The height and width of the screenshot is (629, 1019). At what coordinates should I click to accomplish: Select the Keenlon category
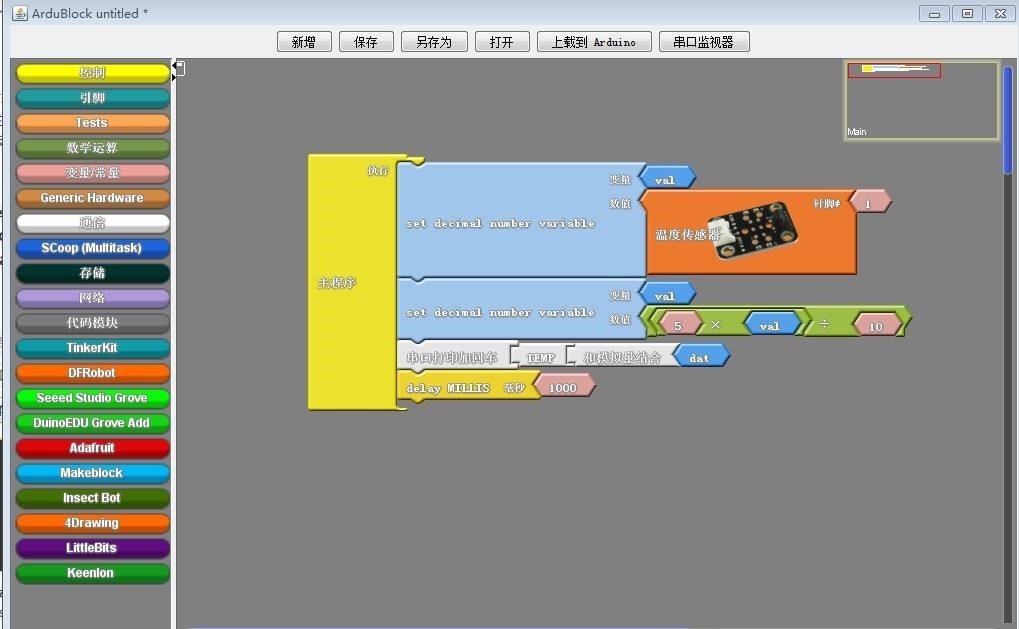(x=92, y=573)
